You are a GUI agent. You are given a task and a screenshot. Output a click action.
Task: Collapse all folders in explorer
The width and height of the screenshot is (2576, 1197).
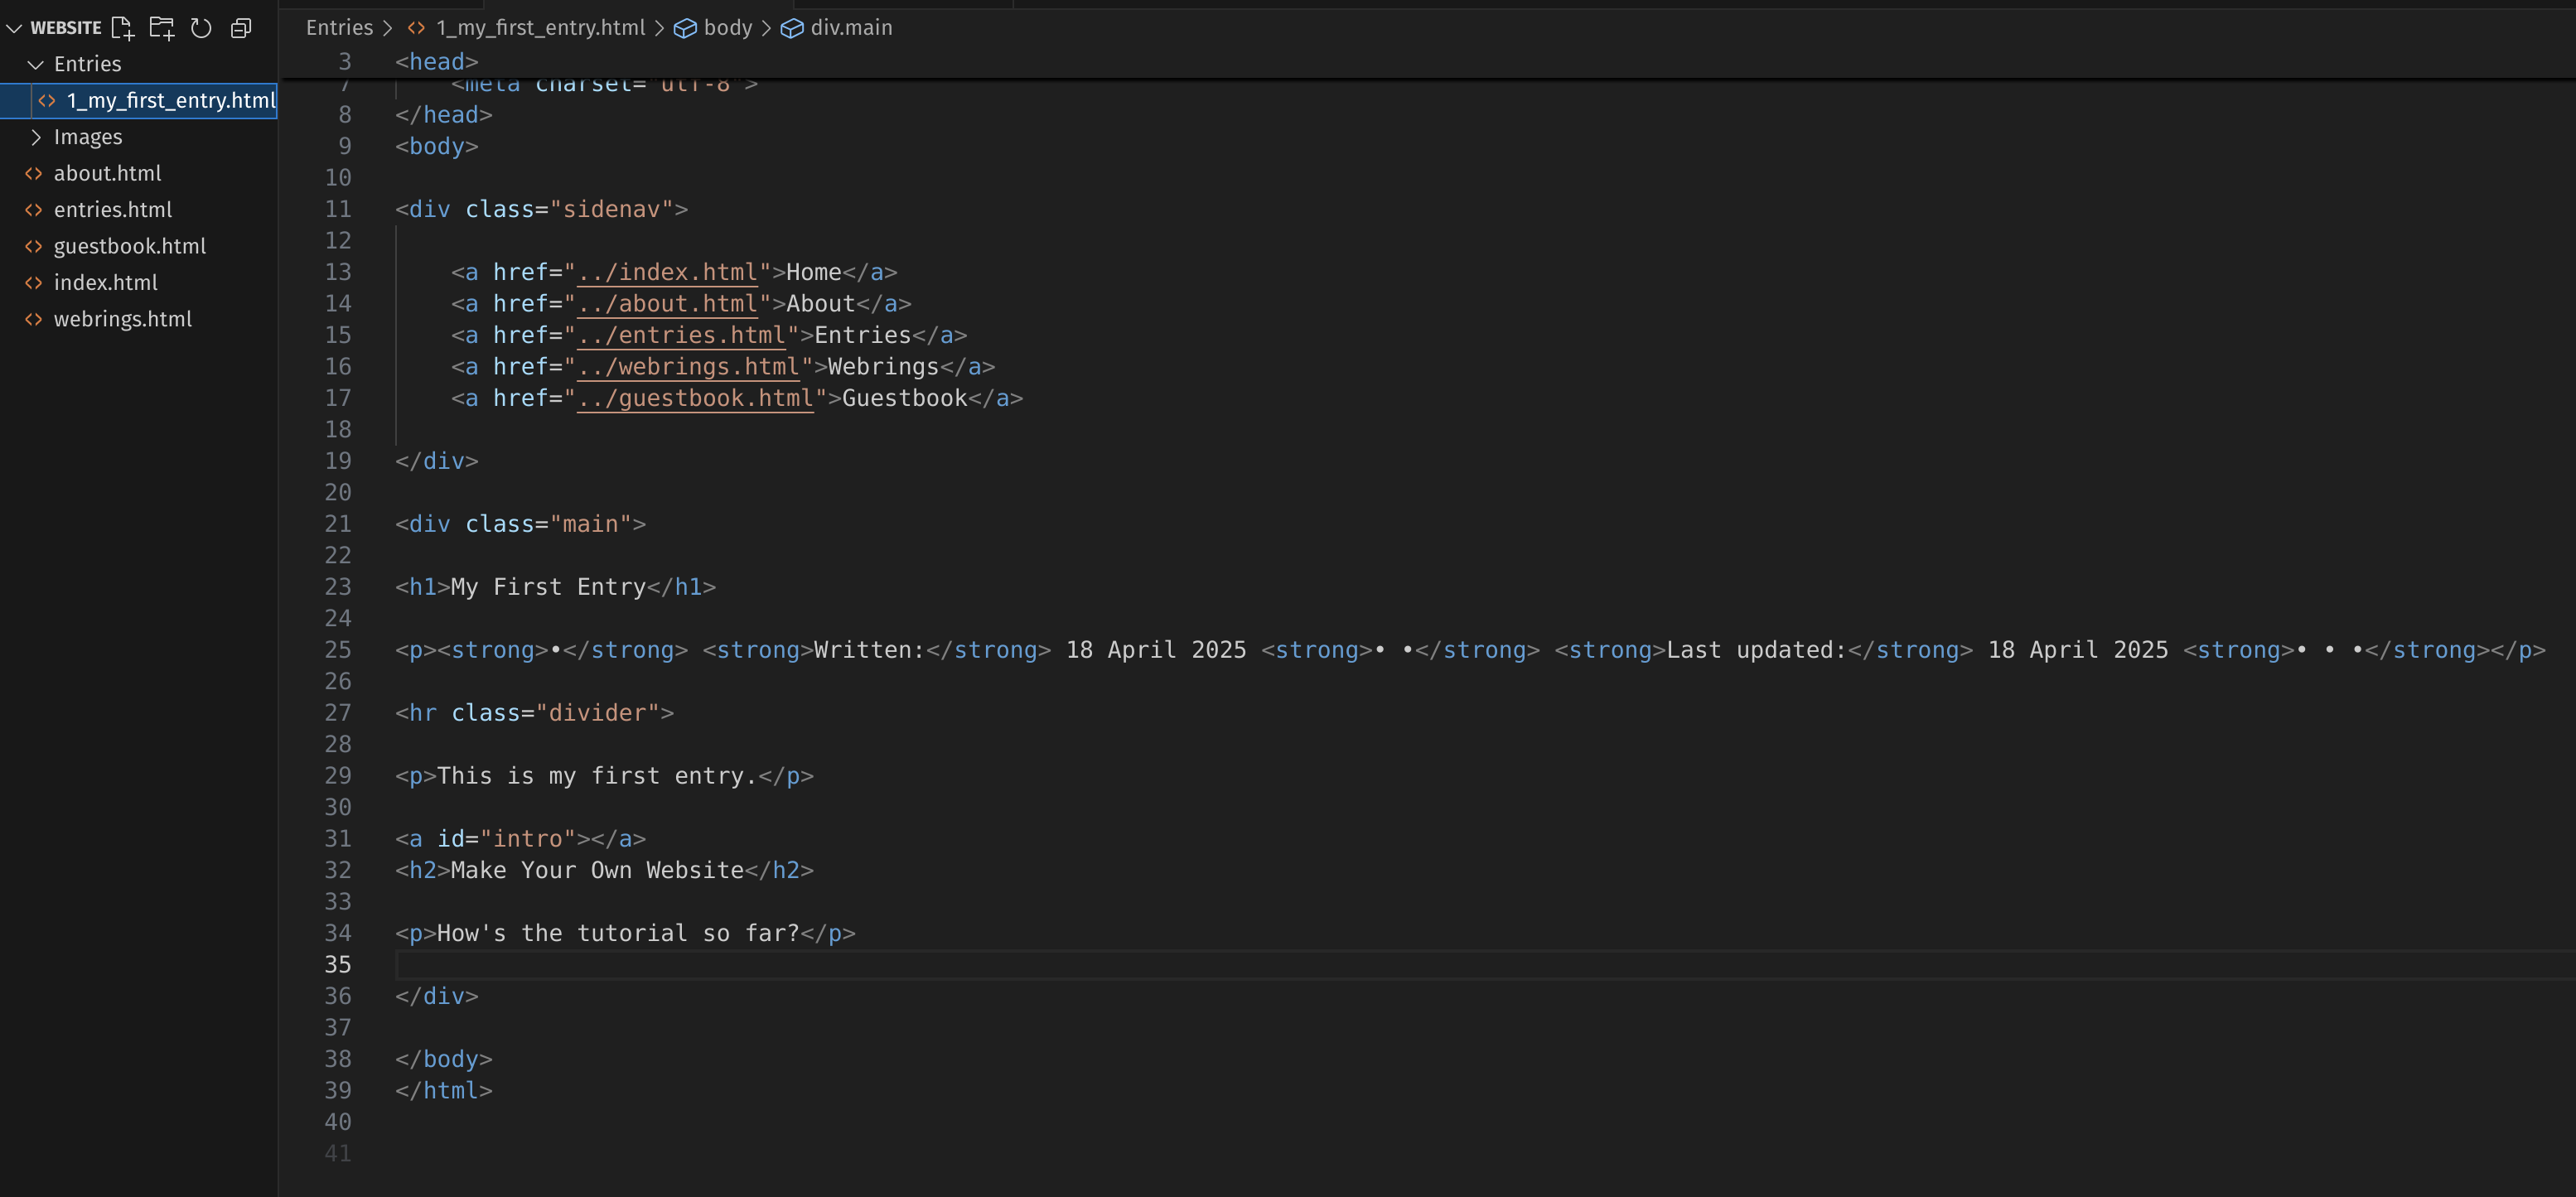(x=241, y=28)
